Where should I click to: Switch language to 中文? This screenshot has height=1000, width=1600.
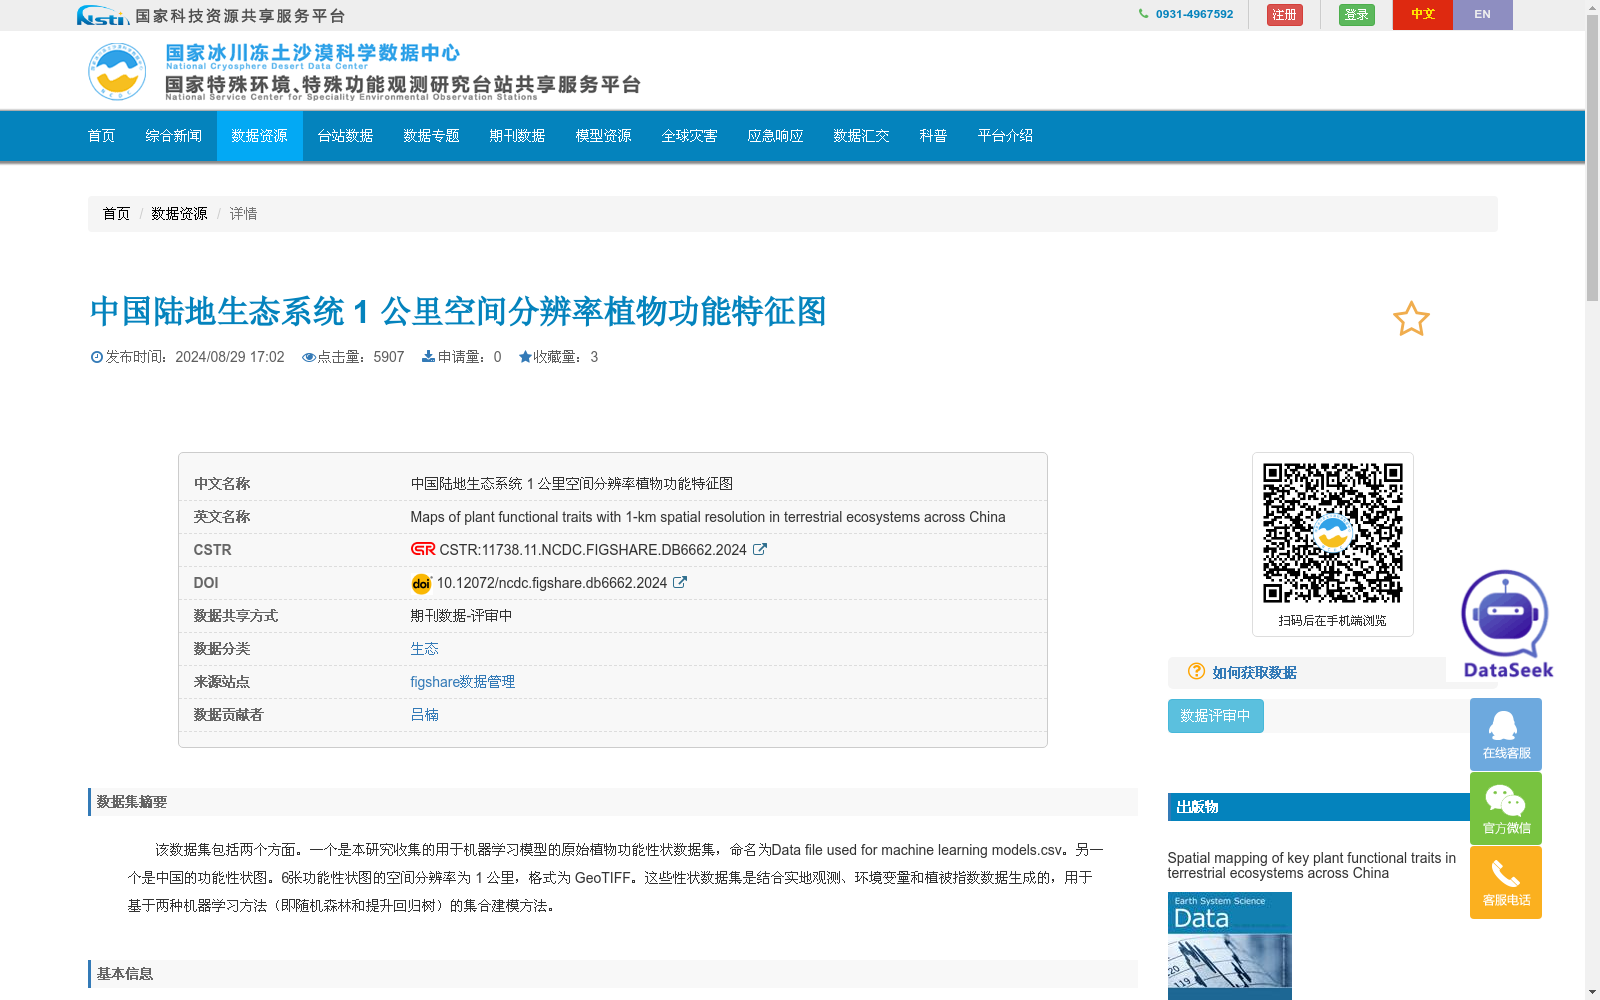[x=1423, y=15]
